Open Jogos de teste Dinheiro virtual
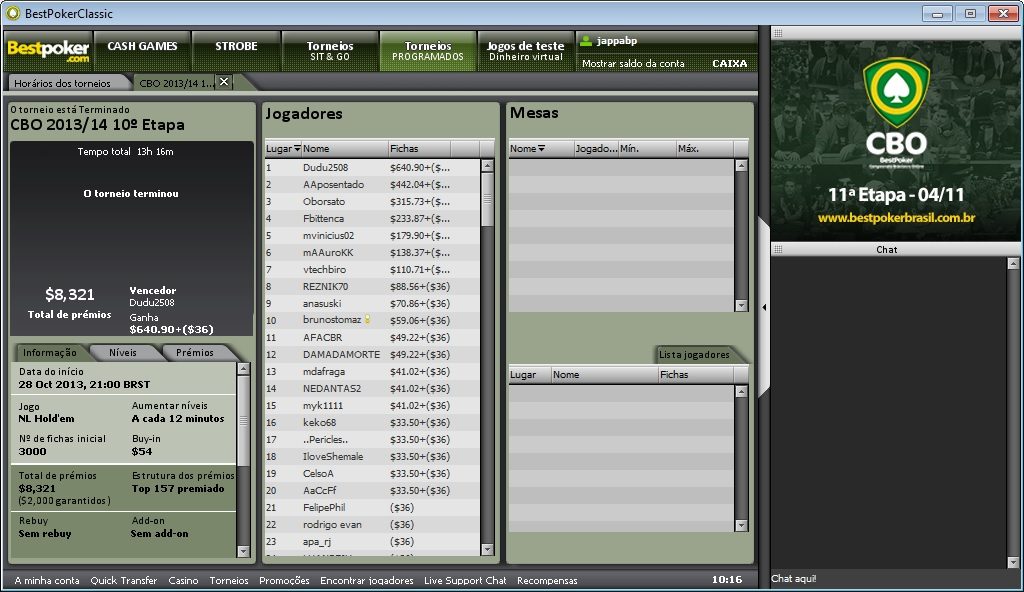The height and width of the screenshot is (592, 1024). click(x=526, y=51)
